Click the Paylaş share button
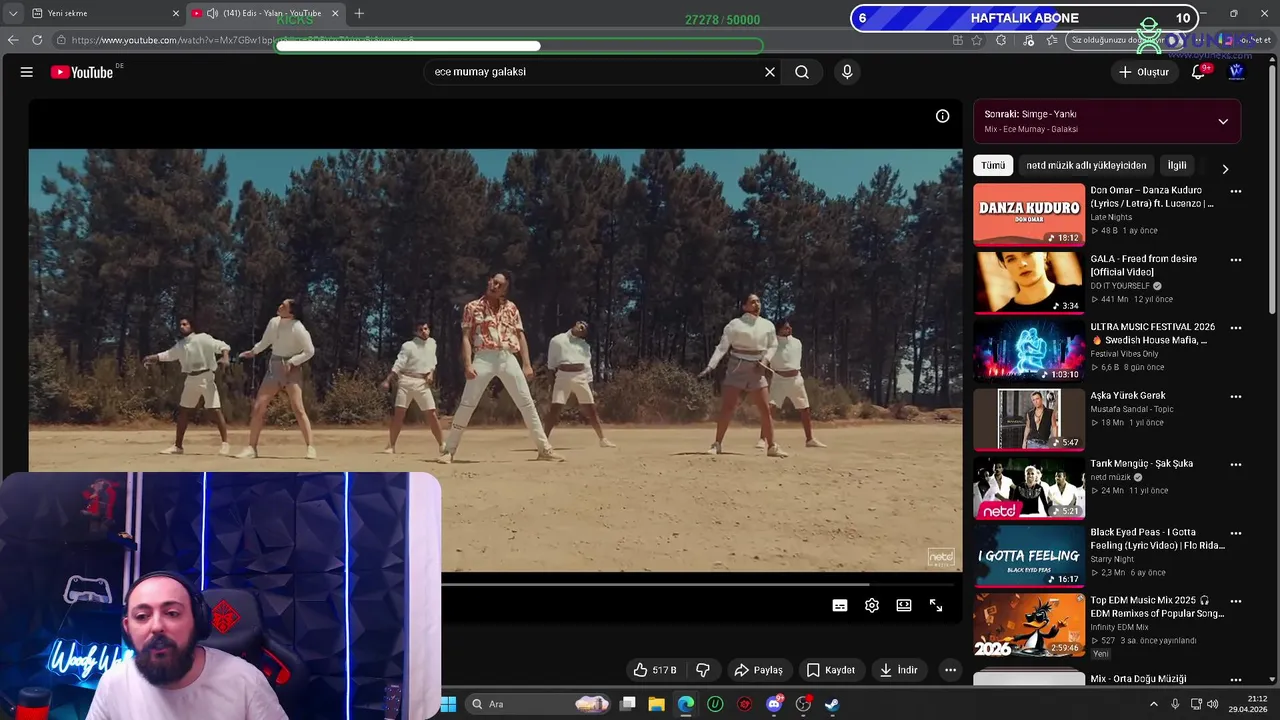 pos(758,670)
